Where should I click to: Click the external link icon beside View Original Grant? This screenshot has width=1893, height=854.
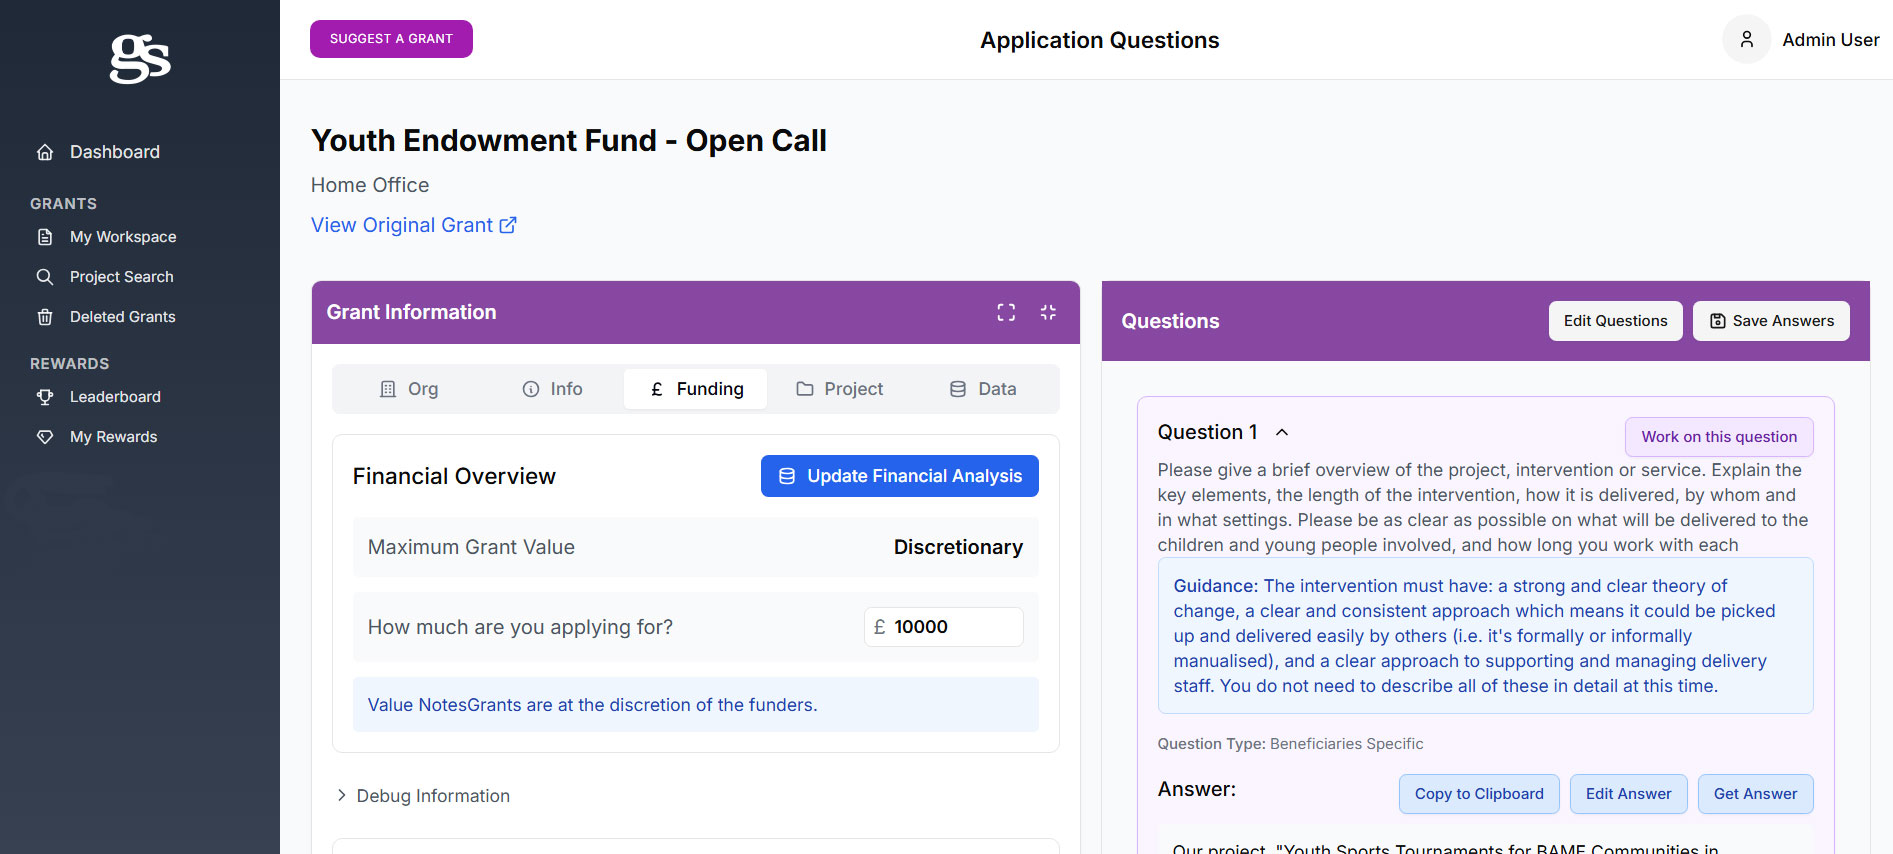coord(508,225)
